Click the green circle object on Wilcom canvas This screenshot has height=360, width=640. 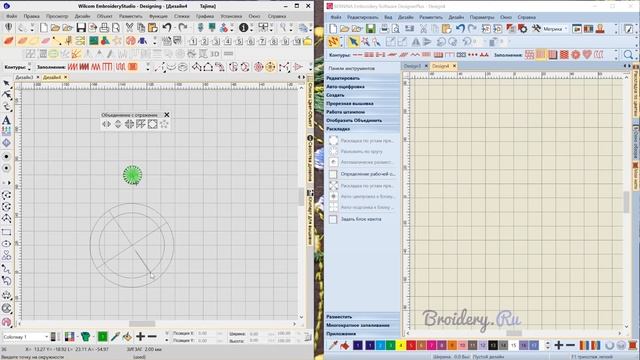pos(132,175)
